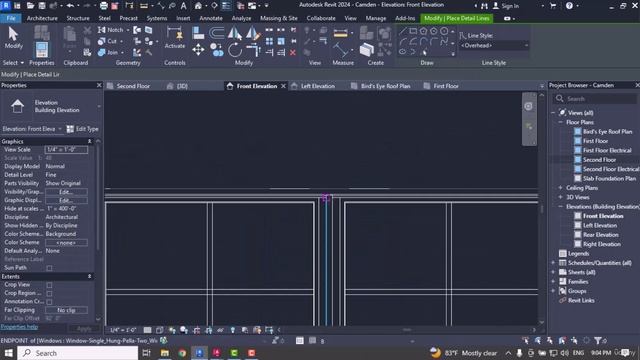640x360 pixels.
Task: Toggle the Sun Path checkbox
Action: (49, 268)
